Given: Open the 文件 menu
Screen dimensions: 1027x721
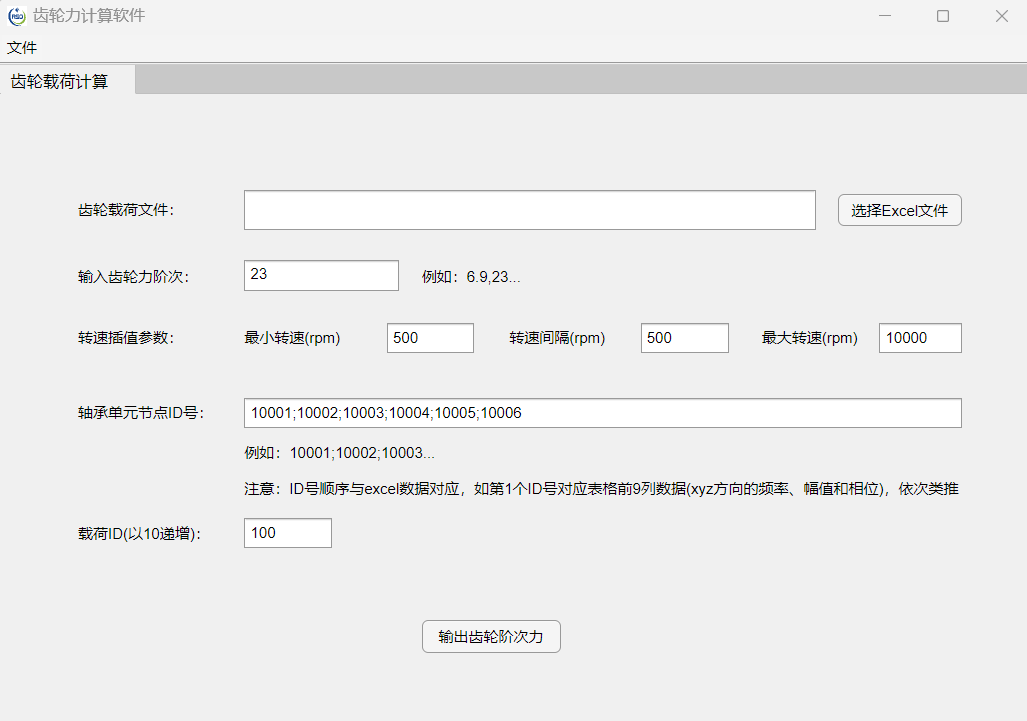Looking at the screenshot, I should tap(22, 47).
